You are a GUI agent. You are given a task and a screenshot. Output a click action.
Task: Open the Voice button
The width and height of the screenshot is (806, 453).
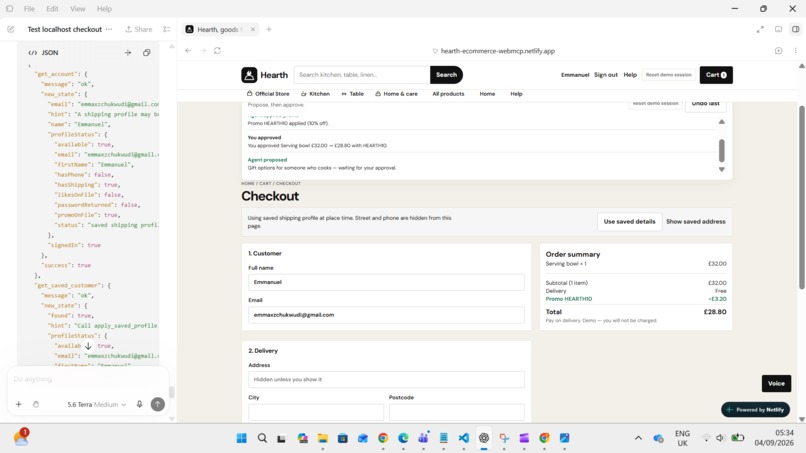[776, 383]
